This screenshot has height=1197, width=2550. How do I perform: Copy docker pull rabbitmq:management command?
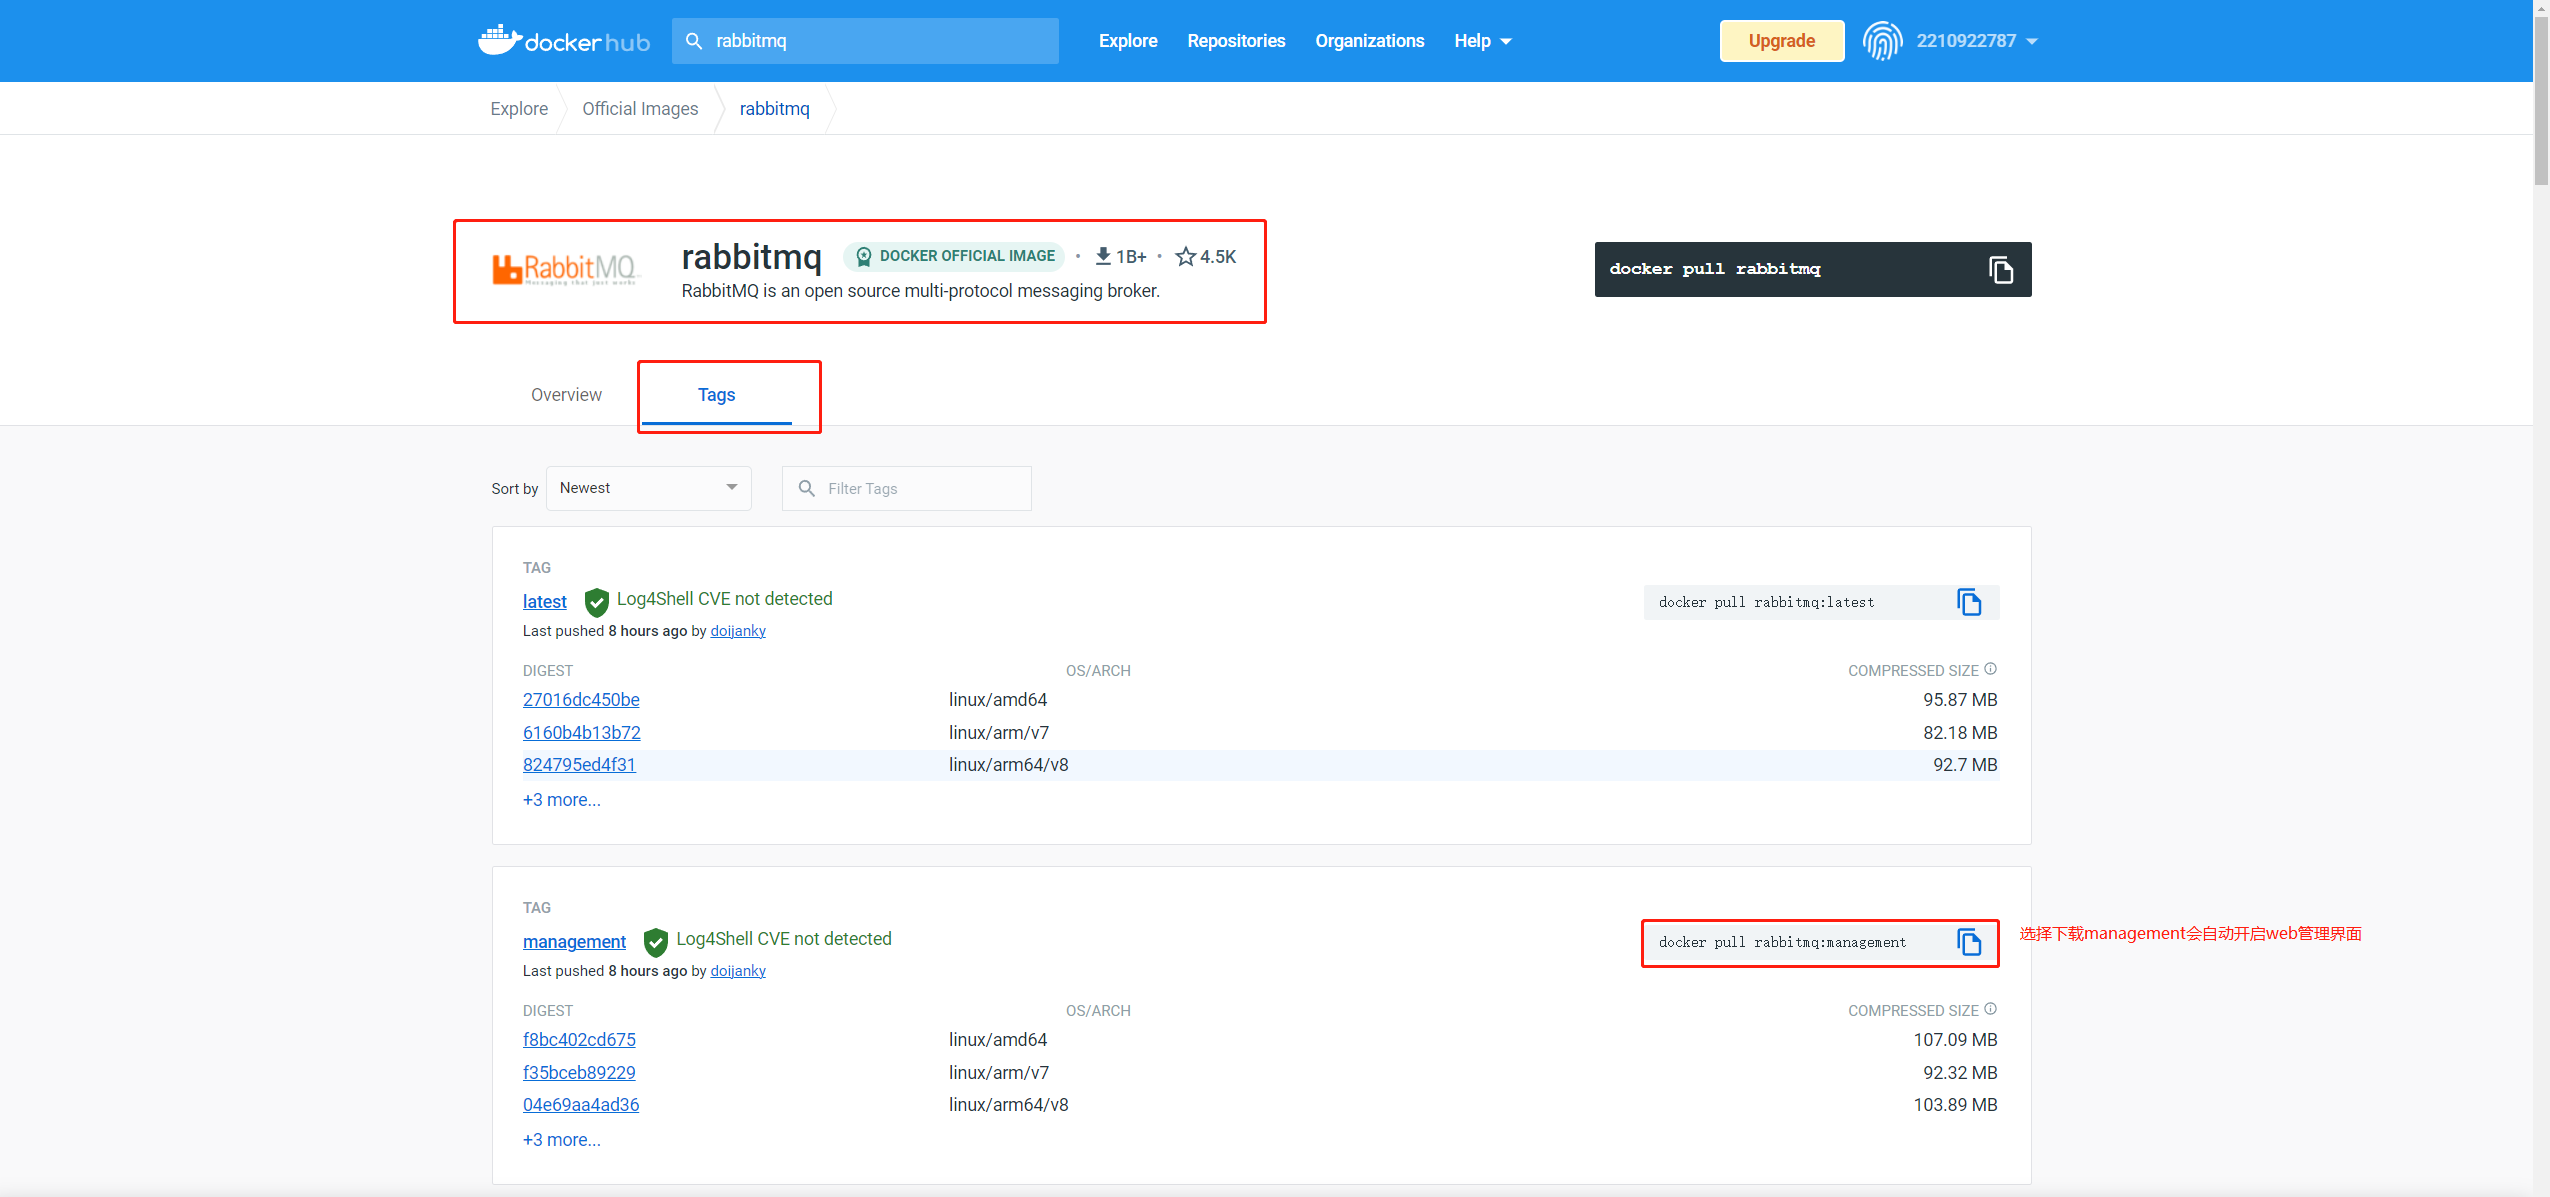coord(1969,942)
